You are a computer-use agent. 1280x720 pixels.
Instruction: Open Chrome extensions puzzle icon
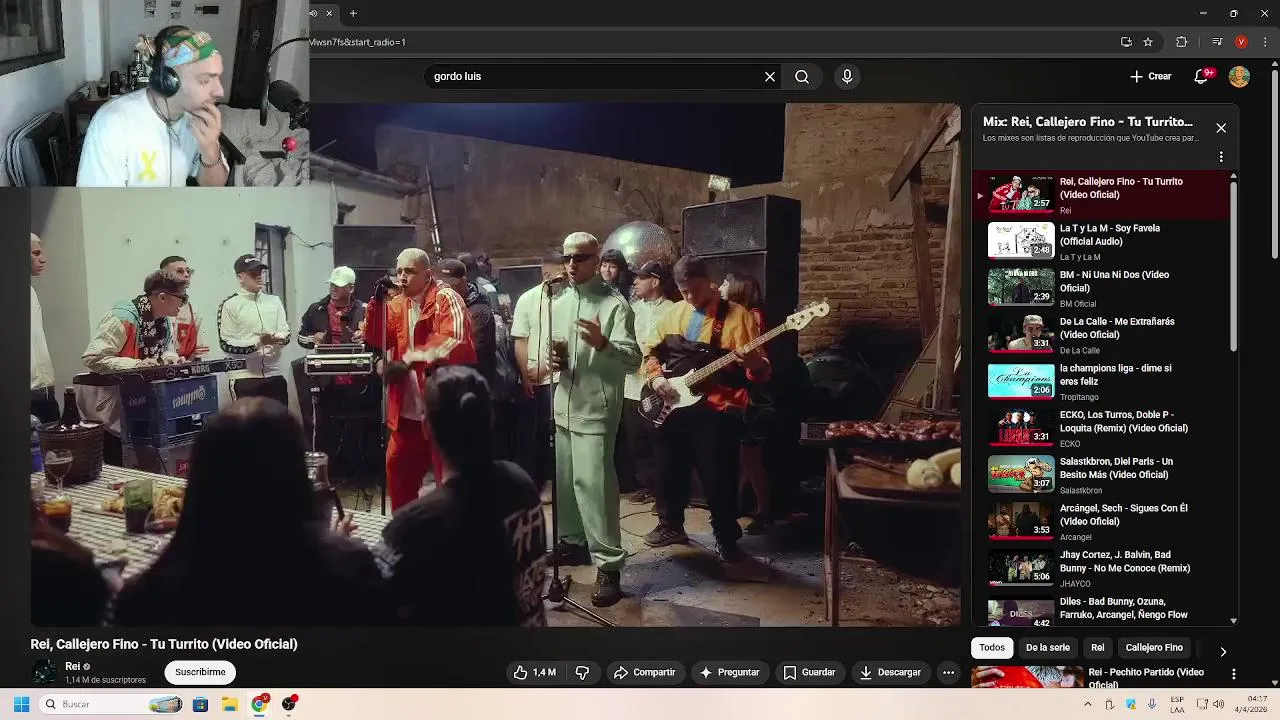tap(1182, 42)
